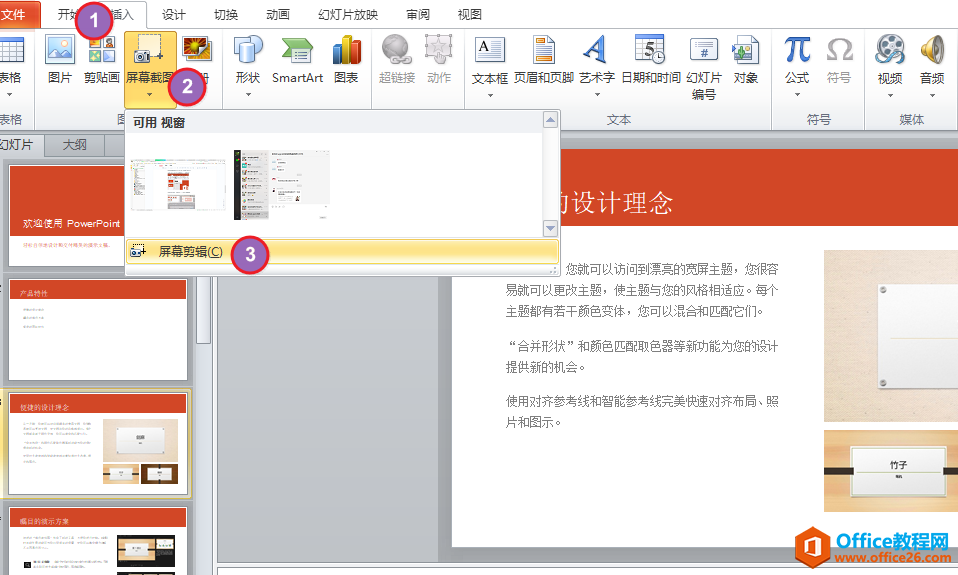This screenshot has height=575, width=958.
Task: Click the 屏幕截图 screenshot camera icon
Action: (149, 49)
